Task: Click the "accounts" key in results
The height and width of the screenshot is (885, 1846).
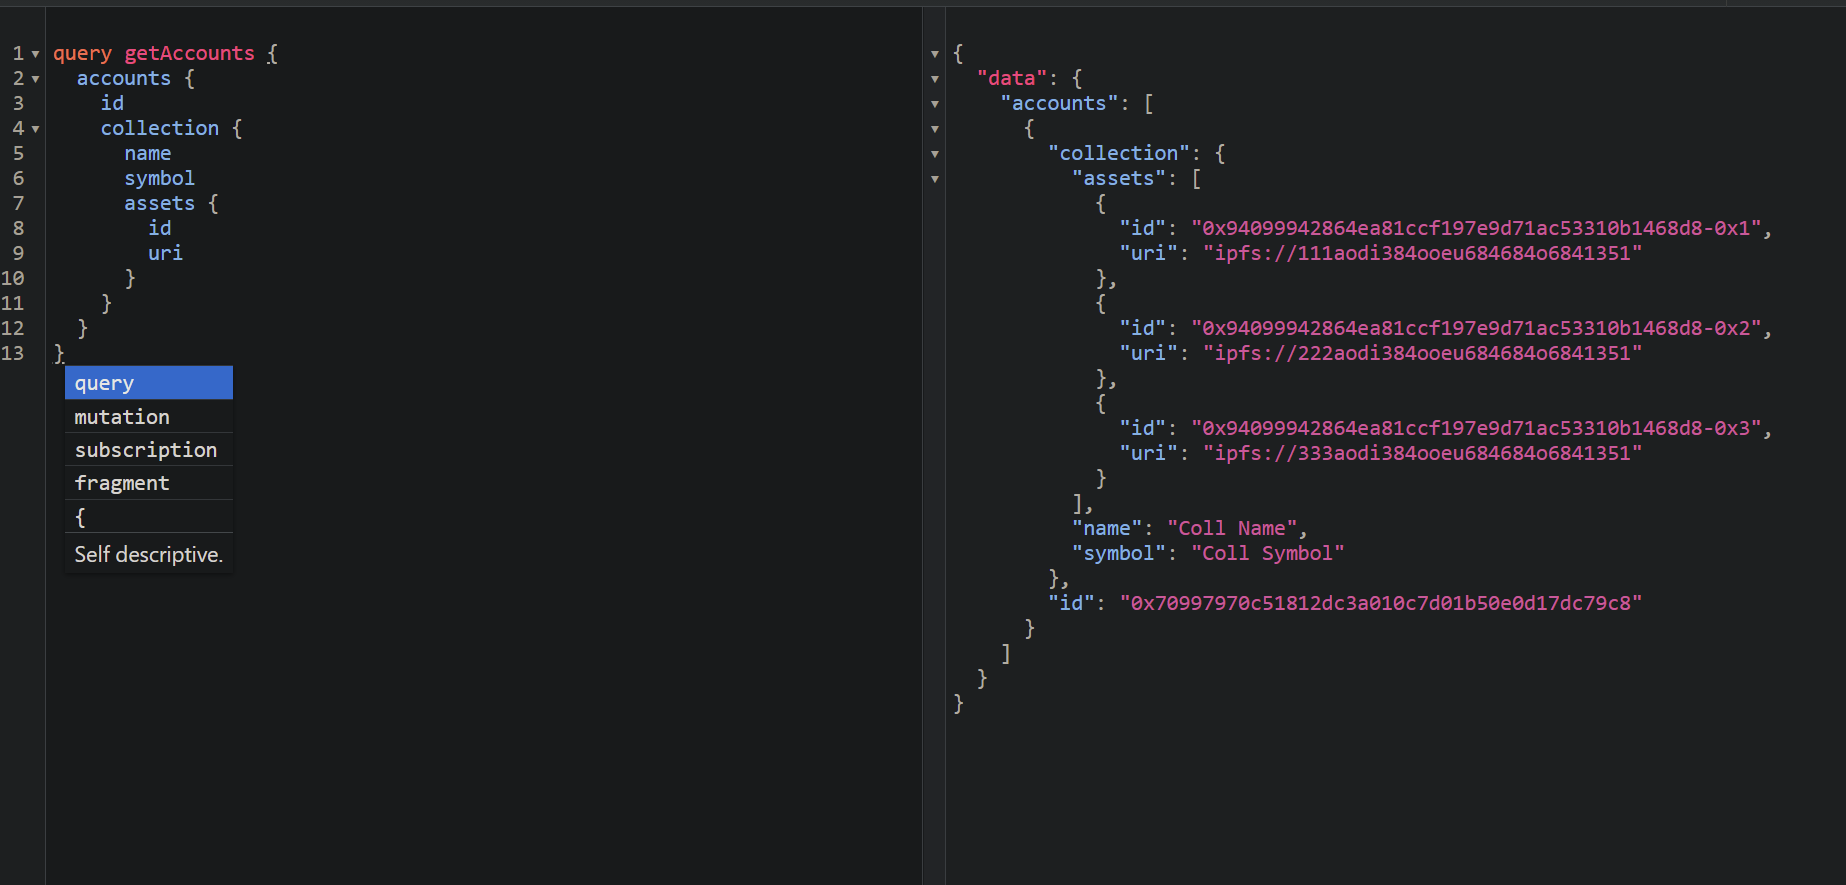Action: coord(1059,103)
